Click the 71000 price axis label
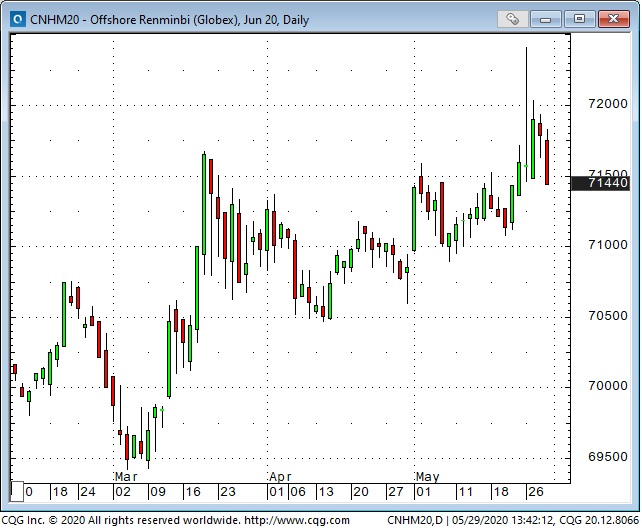642x528 pixels. 608,245
